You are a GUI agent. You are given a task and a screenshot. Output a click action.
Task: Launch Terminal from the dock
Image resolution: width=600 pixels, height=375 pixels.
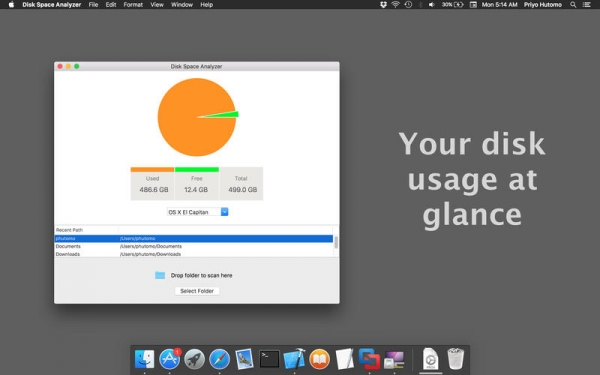tap(269, 359)
